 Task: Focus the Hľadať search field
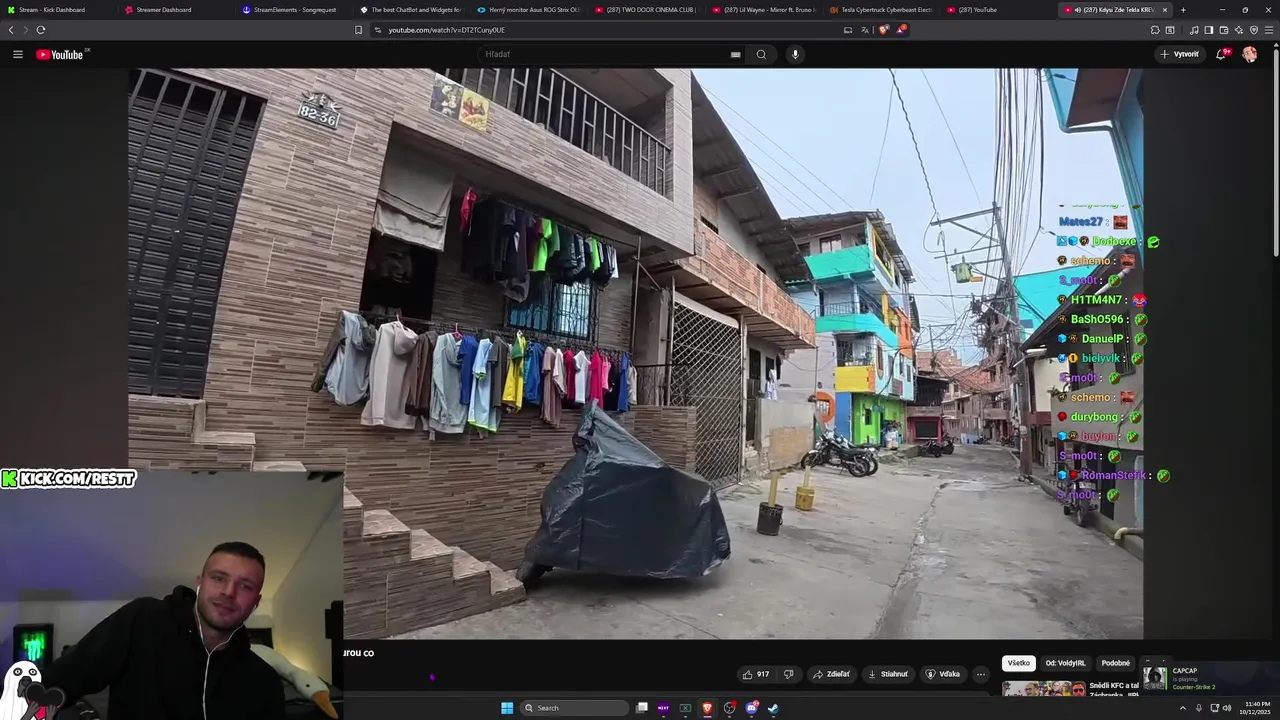pyautogui.click(x=610, y=54)
